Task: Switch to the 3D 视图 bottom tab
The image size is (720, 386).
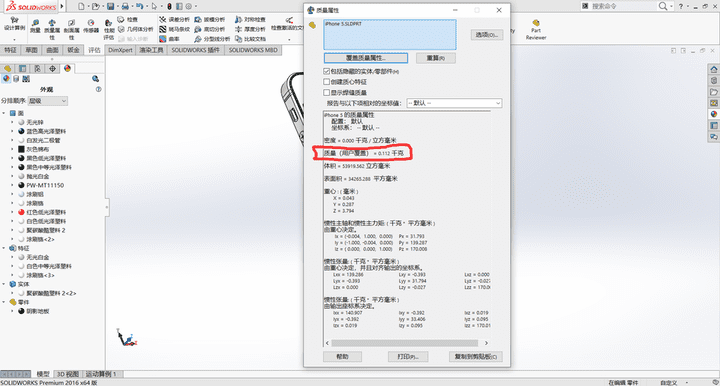Action: click(x=68, y=374)
